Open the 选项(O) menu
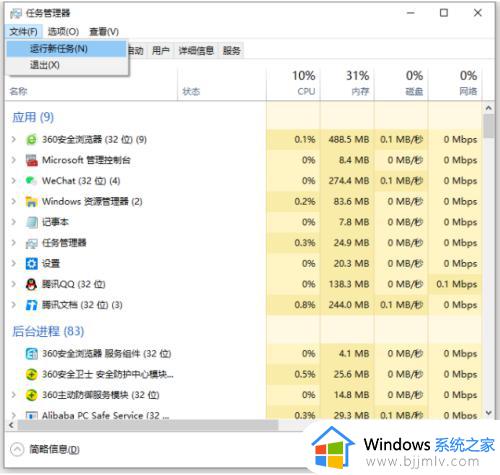Image resolution: width=500 pixels, height=475 pixels. coord(63,32)
